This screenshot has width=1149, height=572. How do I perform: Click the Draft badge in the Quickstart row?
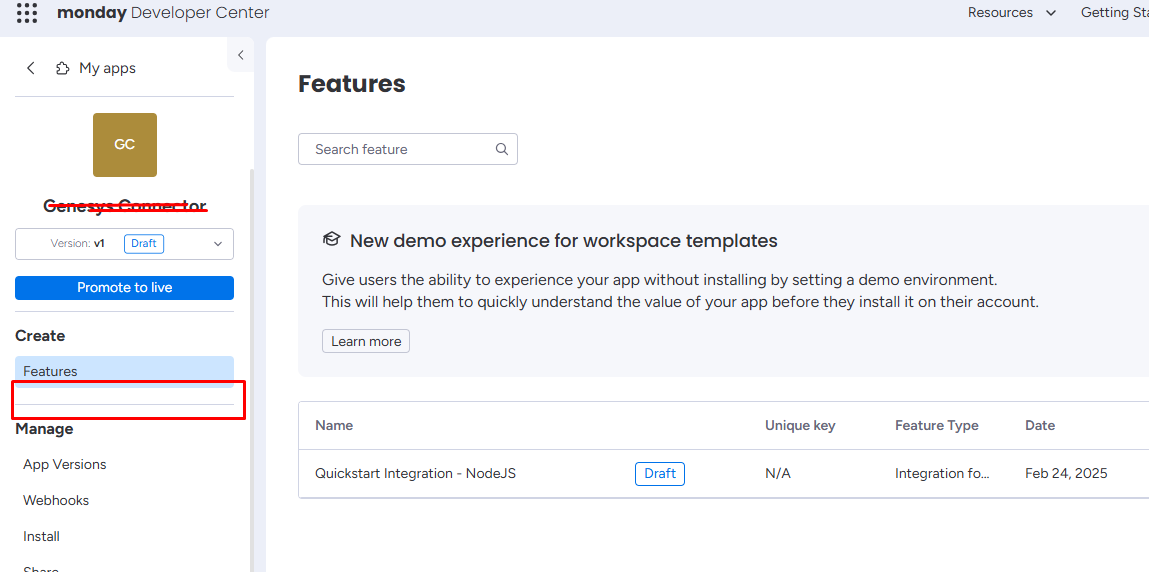pos(660,474)
